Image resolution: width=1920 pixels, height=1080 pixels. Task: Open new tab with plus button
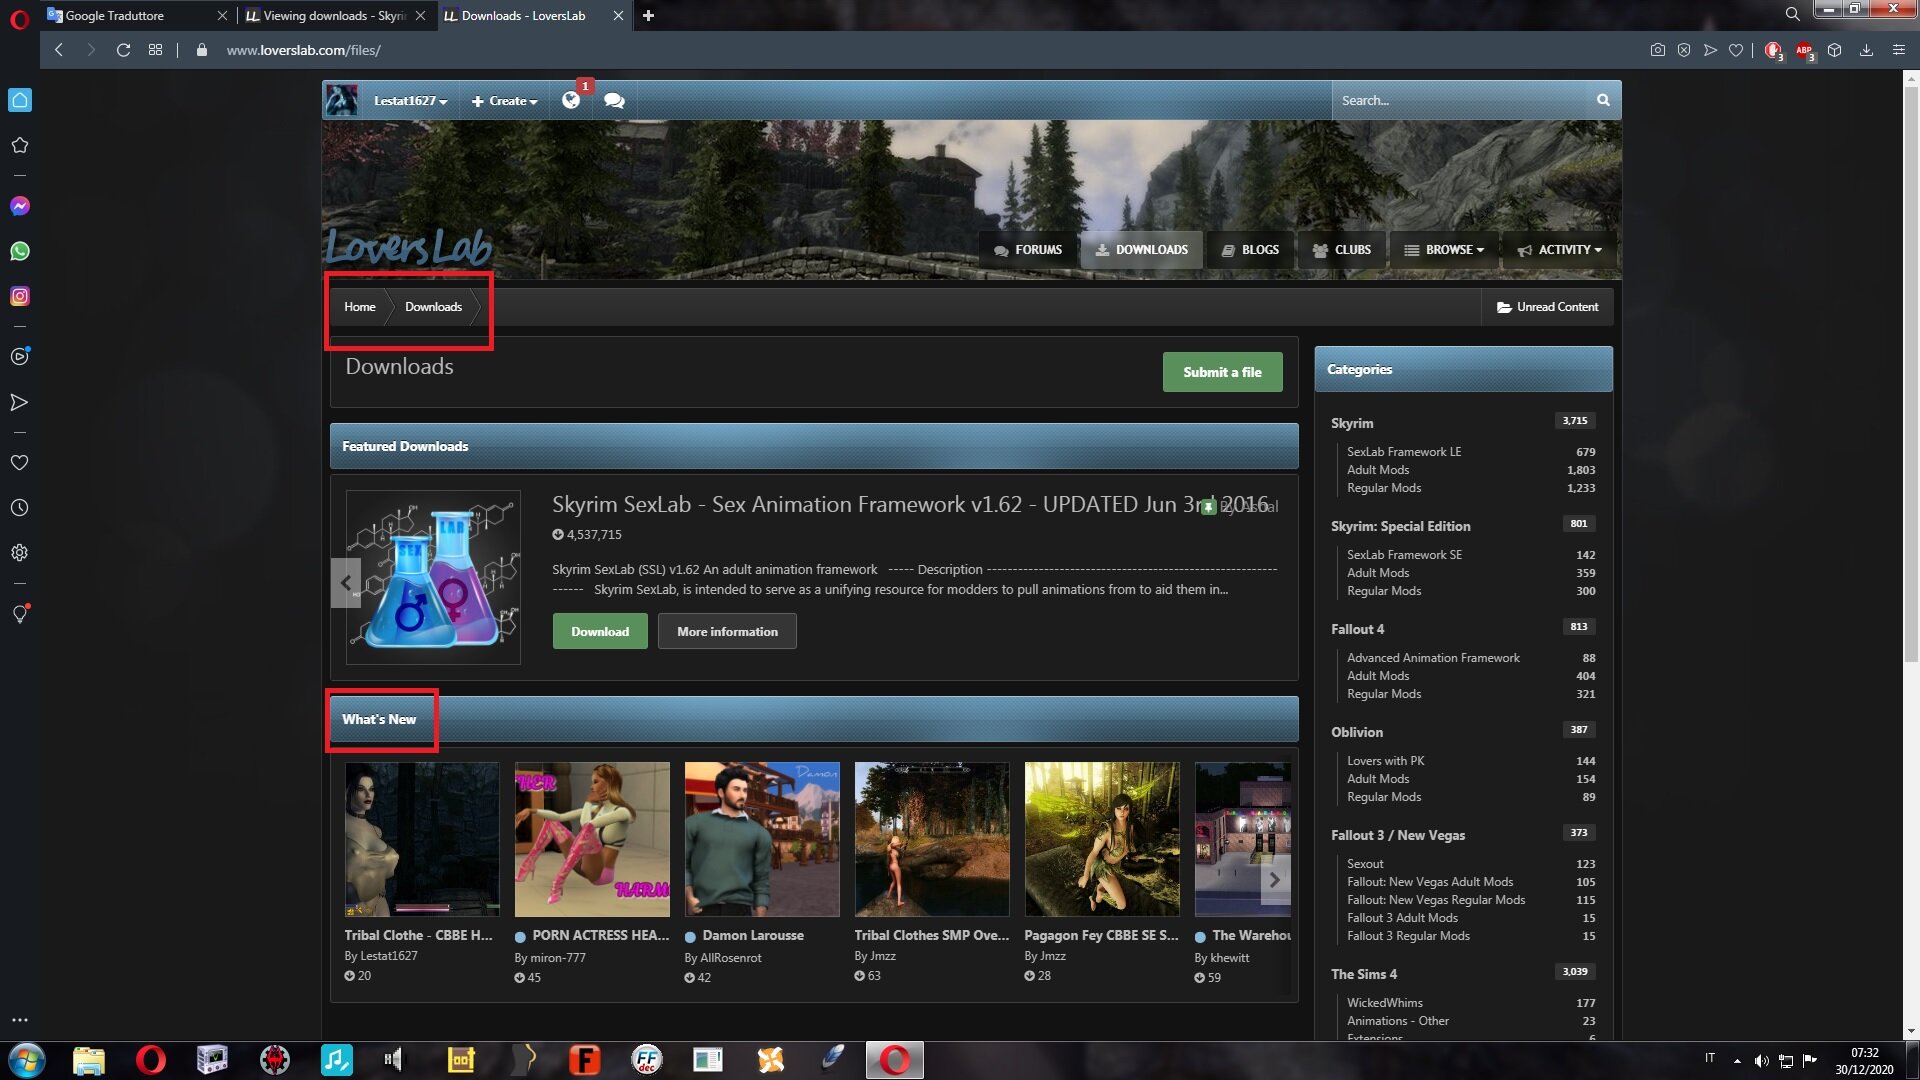click(x=648, y=15)
